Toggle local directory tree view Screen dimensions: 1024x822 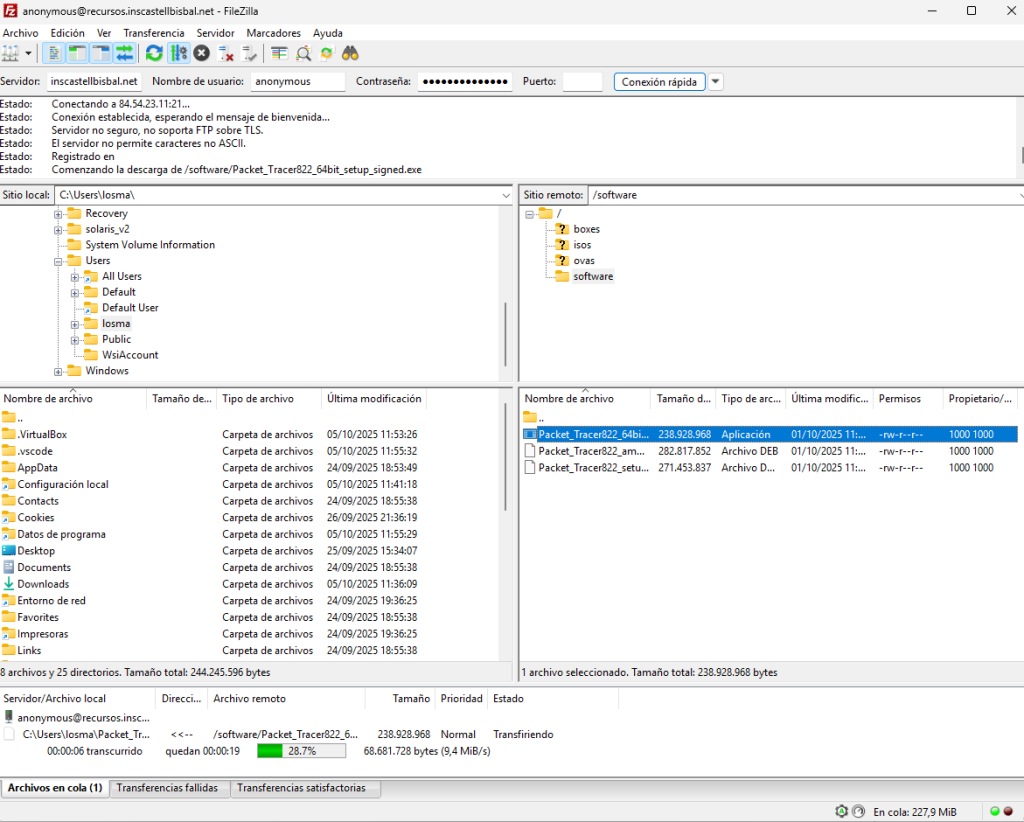(77, 53)
